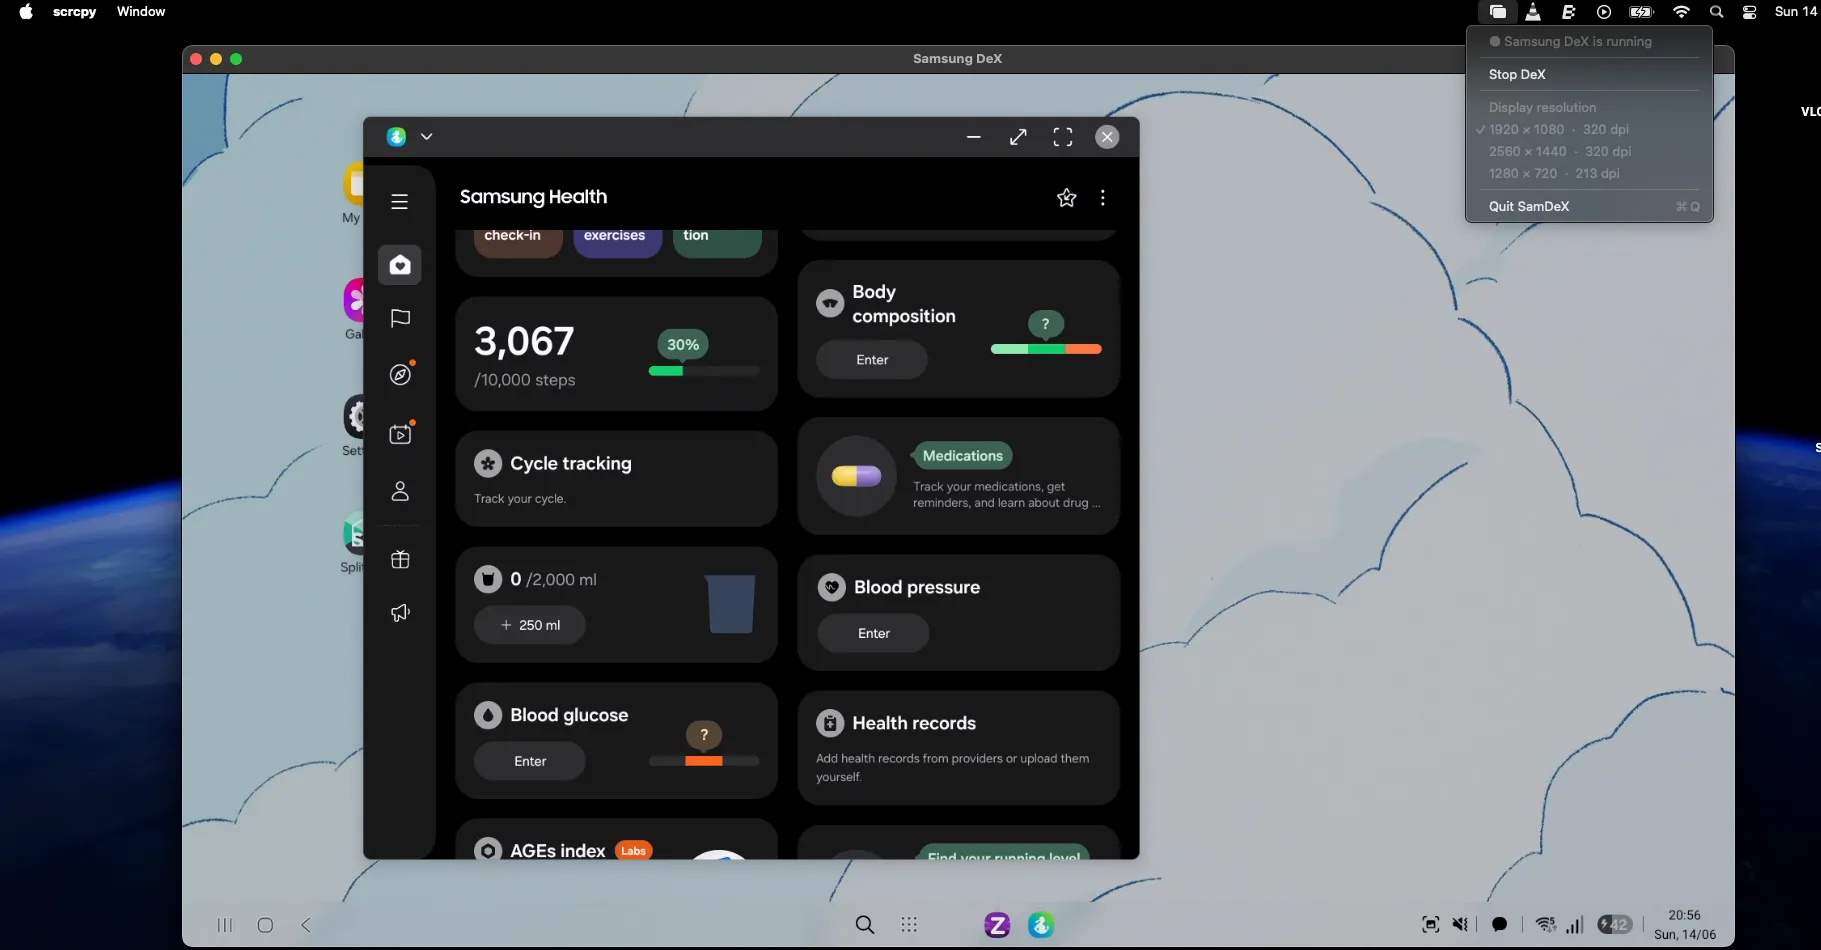Open the hamburger menu in Samsung Health
Screen dimensions: 1821x950
coord(400,202)
